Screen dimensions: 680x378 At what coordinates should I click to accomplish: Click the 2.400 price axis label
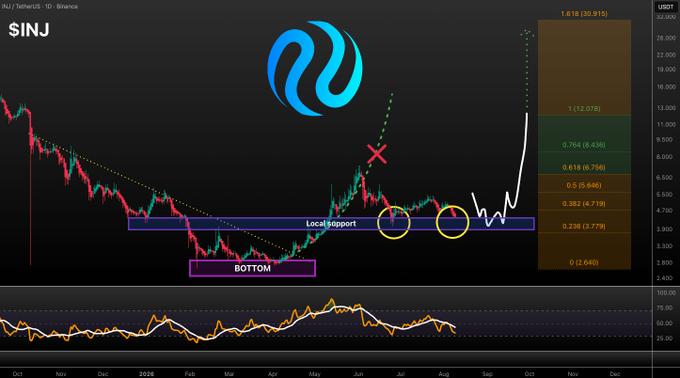coord(666,278)
